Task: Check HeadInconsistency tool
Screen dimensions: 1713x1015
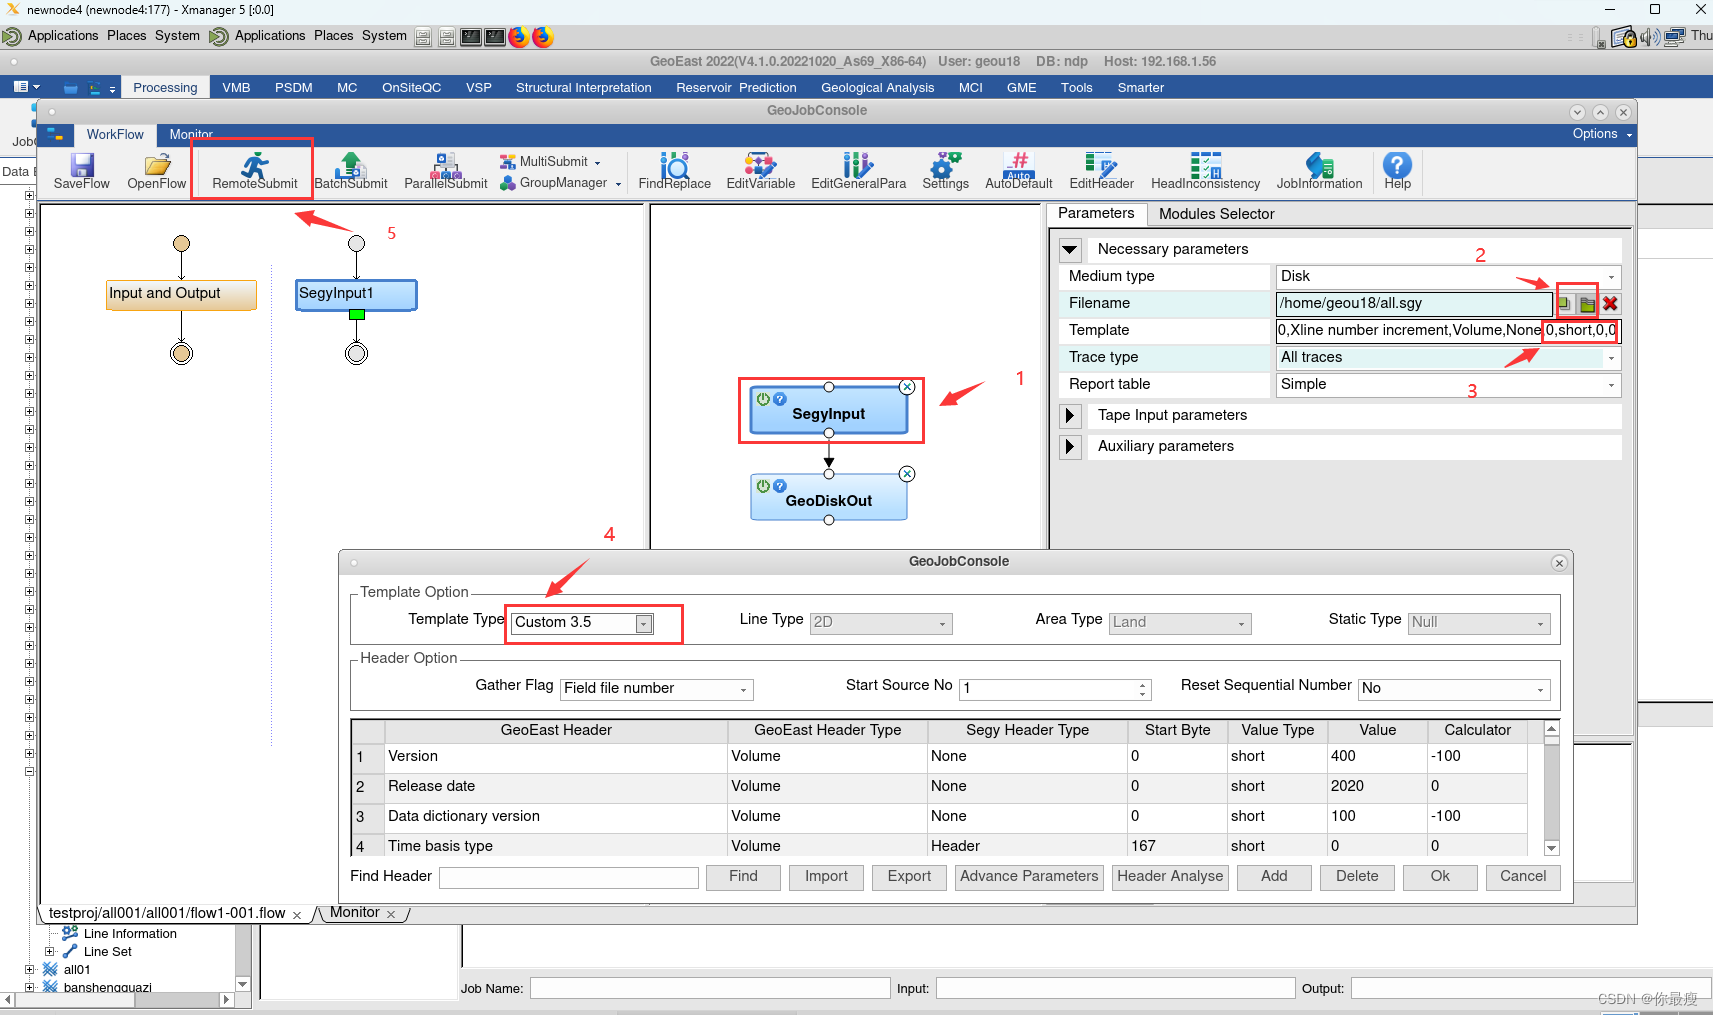Action: (x=1205, y=171)
